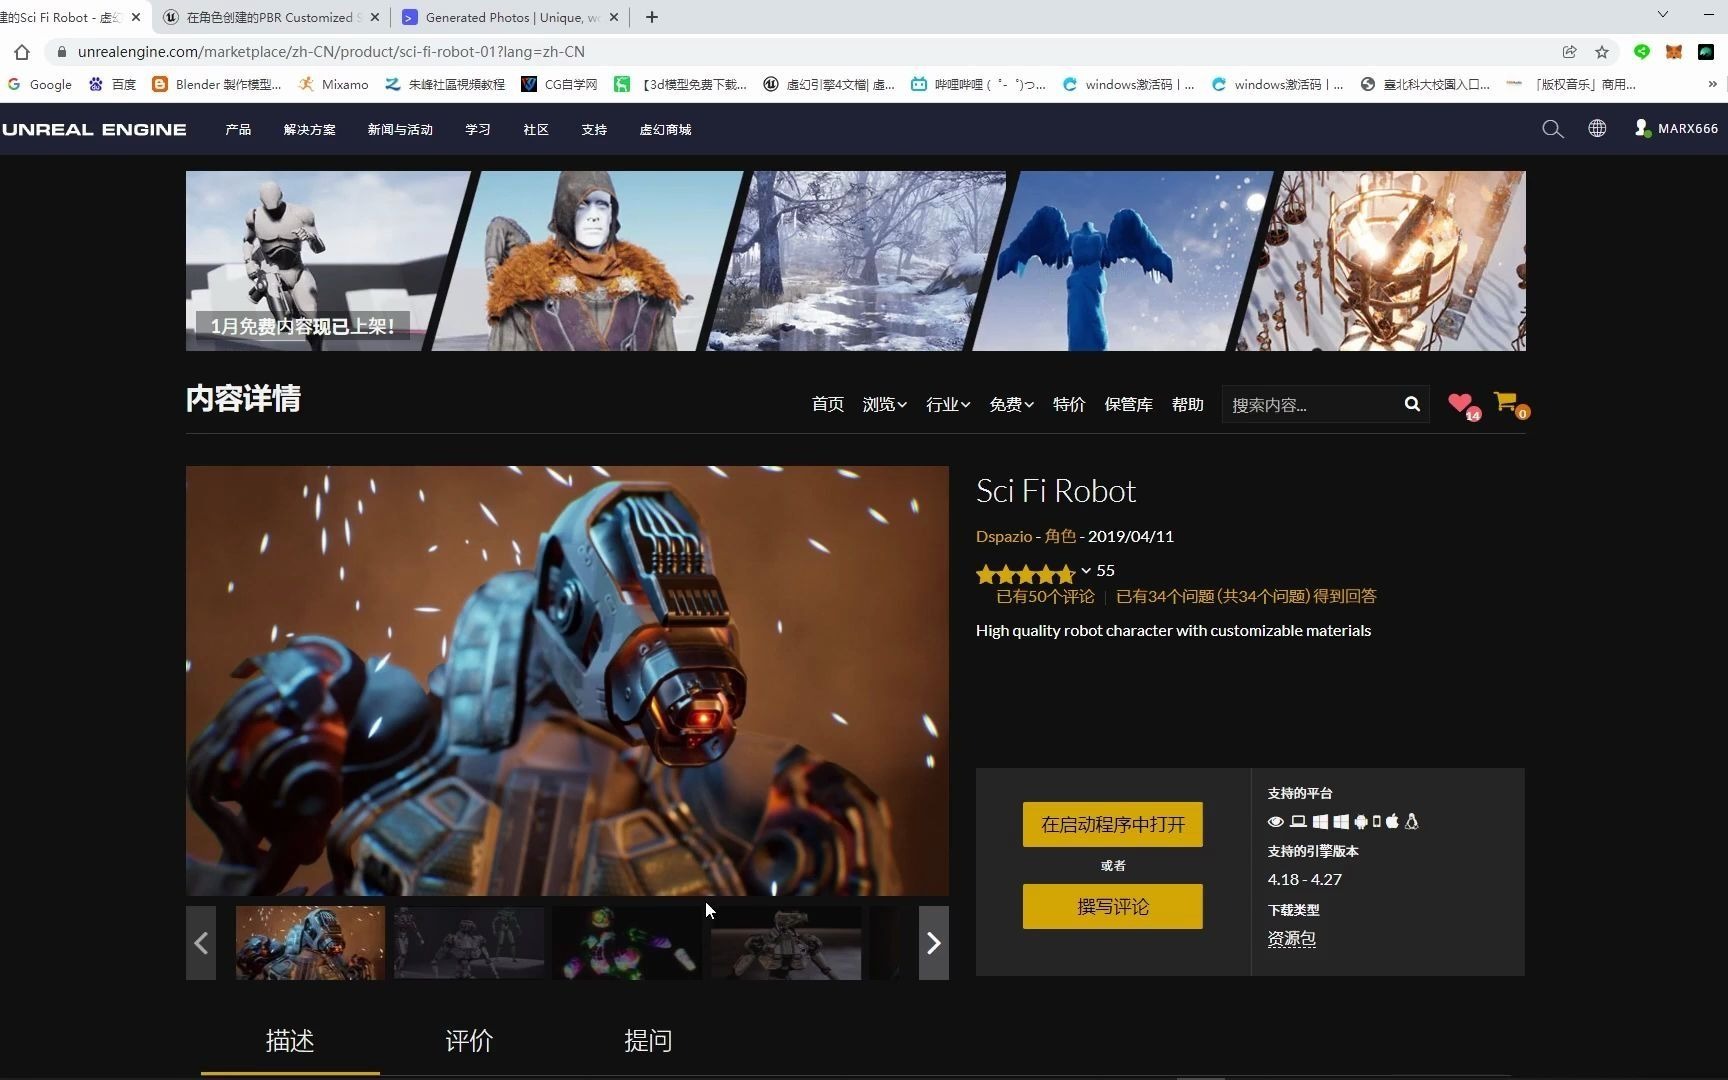Focus the 搜索内容 search field
This screenshot has height=1080, width=1728.
coord(1310,405)
